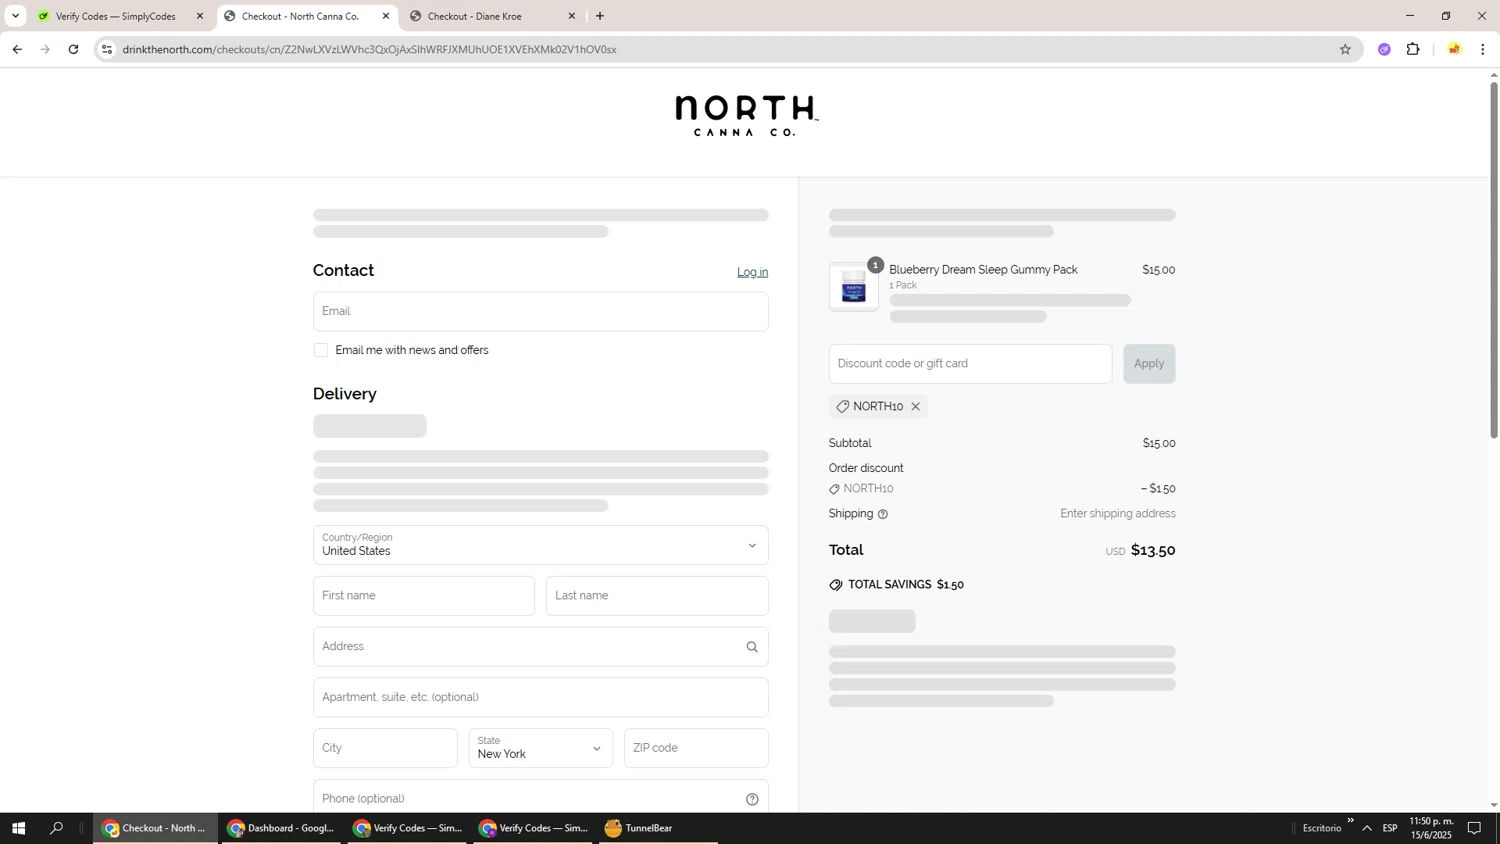Bookmark this page with the star icon

[x=1345, y=49]
